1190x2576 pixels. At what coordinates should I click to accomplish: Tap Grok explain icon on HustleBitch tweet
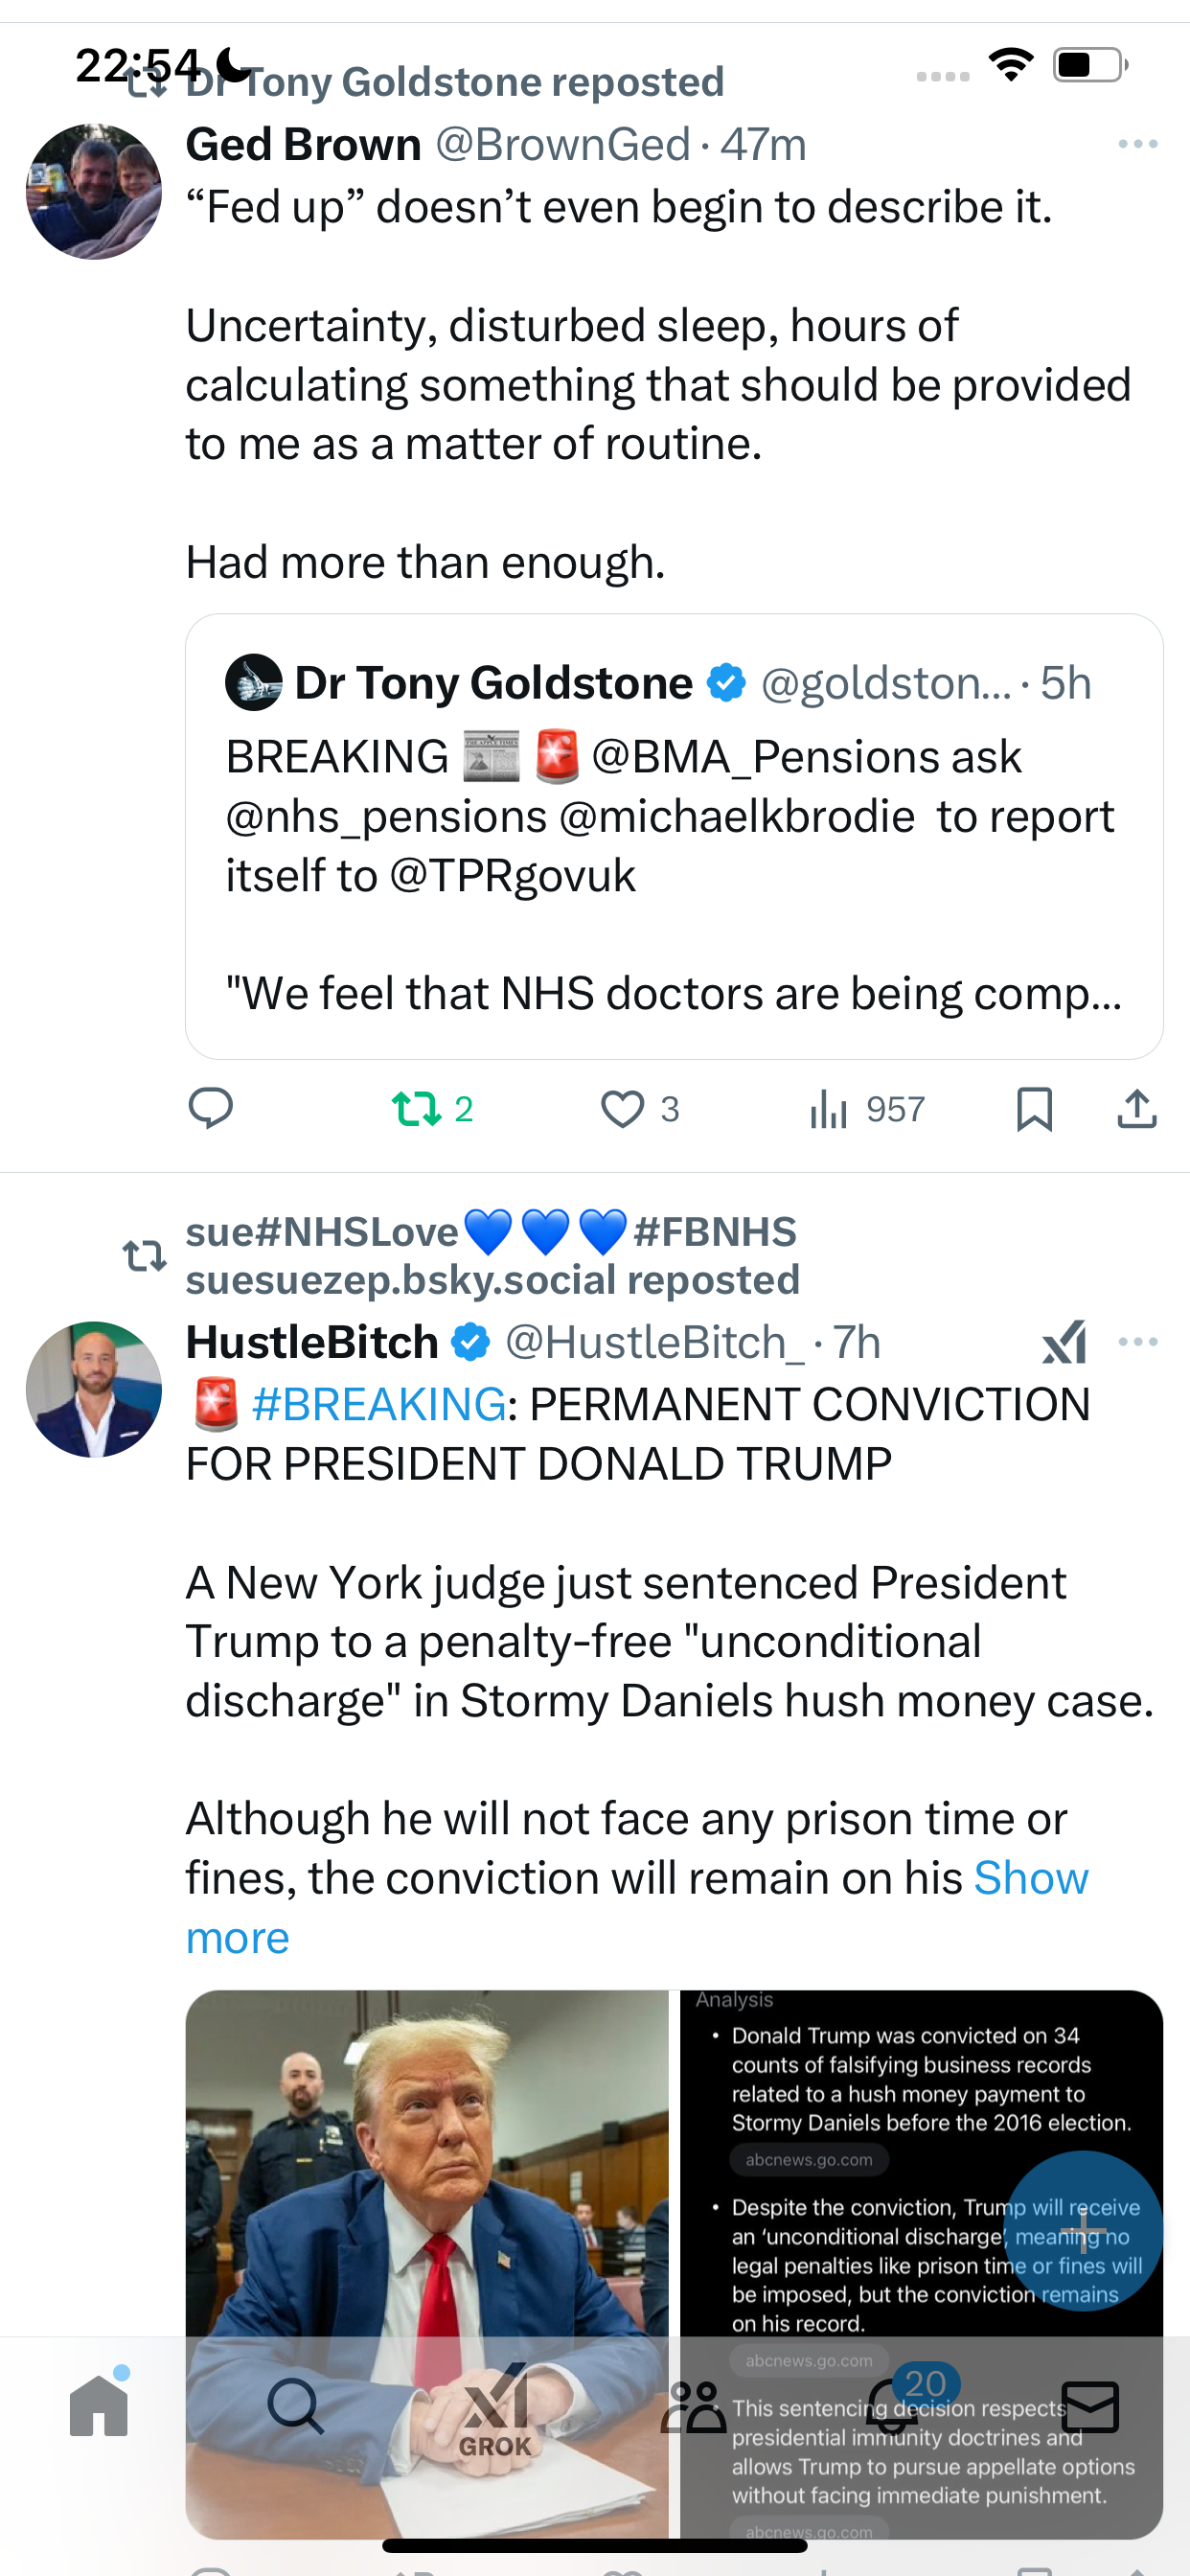[x=1064, y=1342]
